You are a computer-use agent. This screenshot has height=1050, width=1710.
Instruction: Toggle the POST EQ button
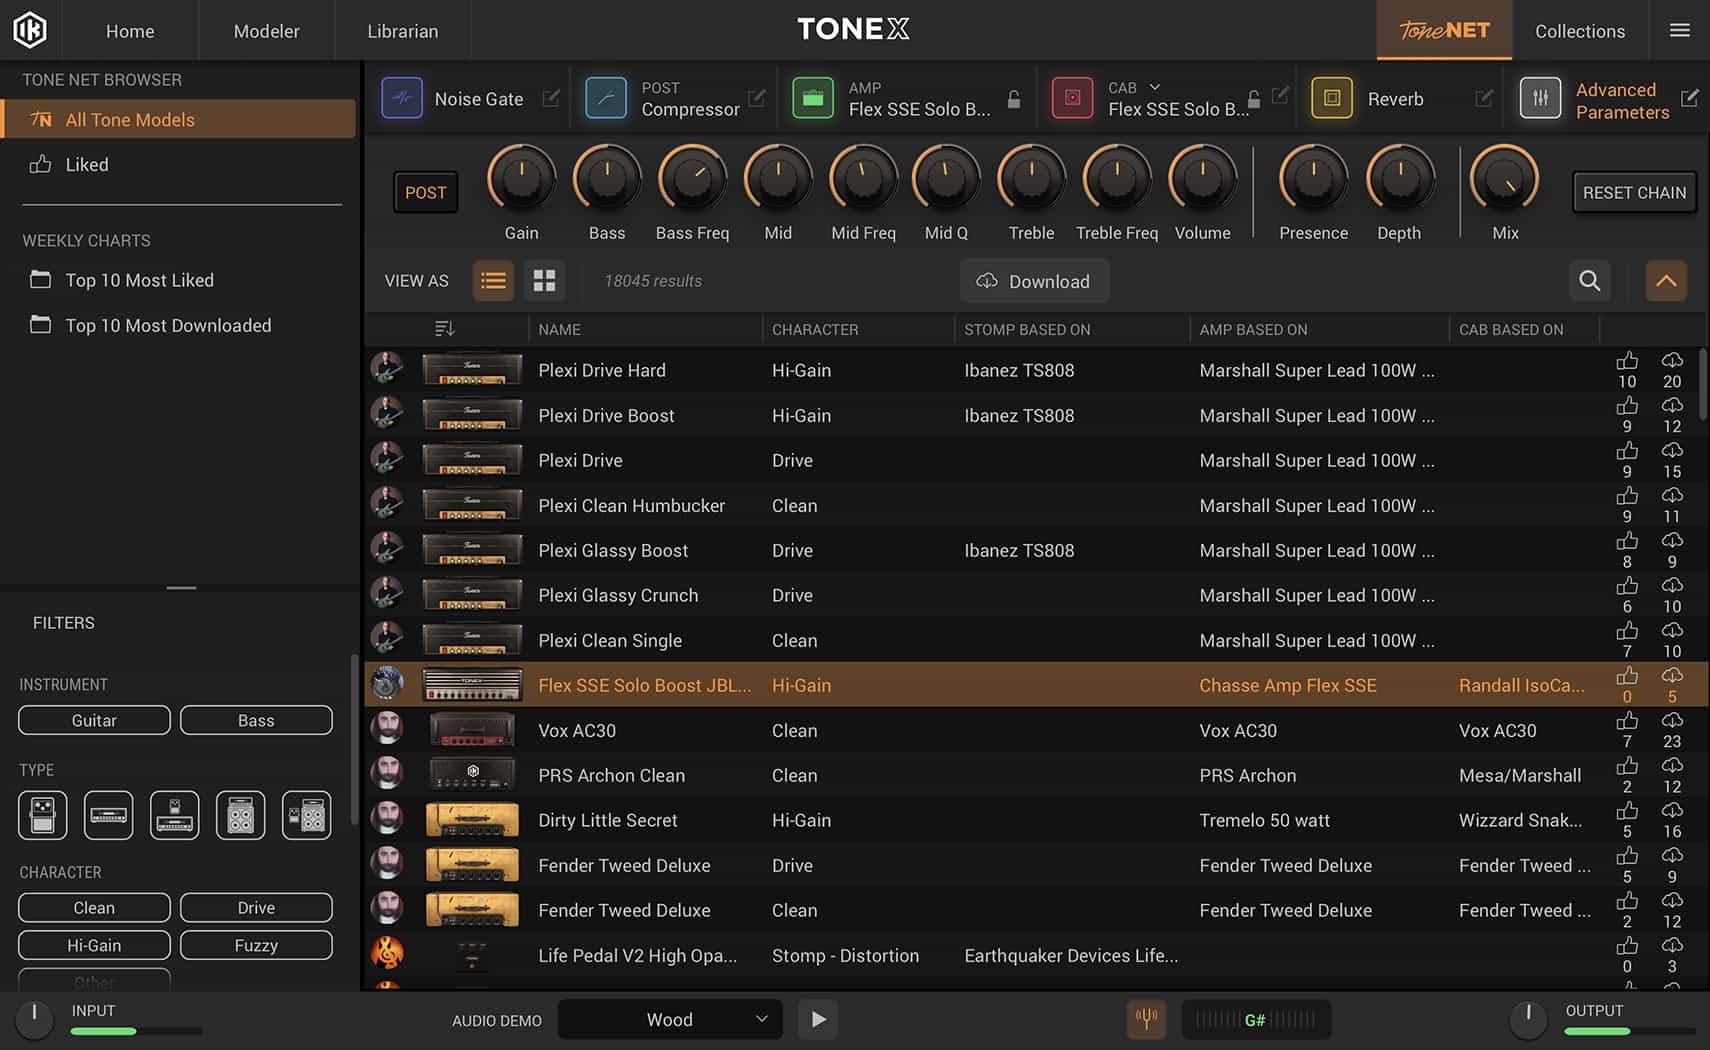pos(426,192)
